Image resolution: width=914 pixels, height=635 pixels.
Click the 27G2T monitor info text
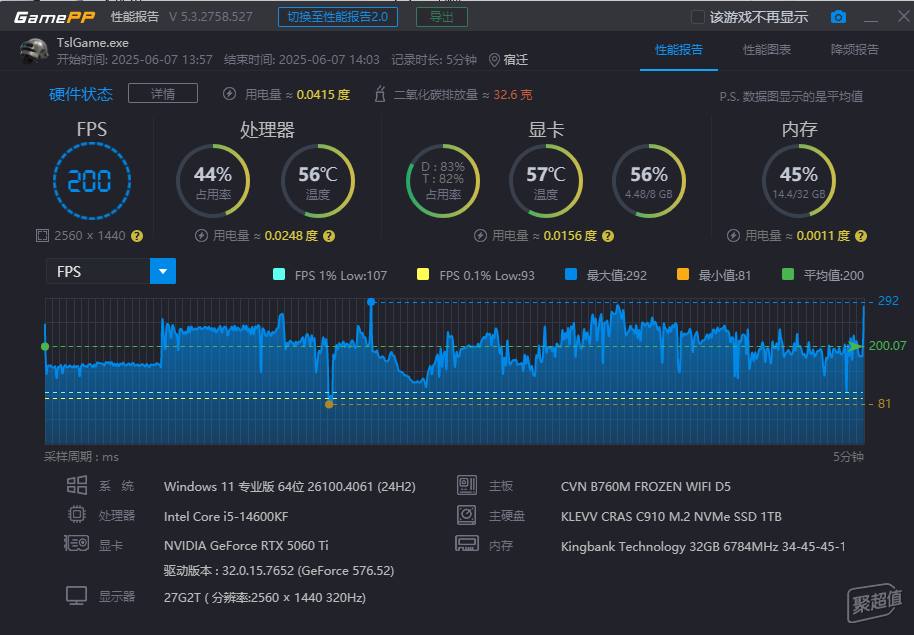[x=265, y=598]
